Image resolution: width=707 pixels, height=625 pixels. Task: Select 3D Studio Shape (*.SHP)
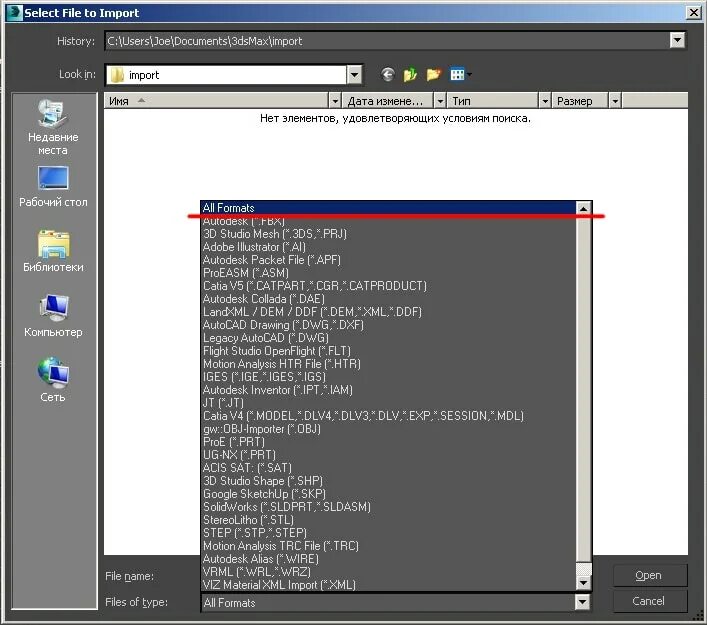pyautogui.click(x=388, y=481)
